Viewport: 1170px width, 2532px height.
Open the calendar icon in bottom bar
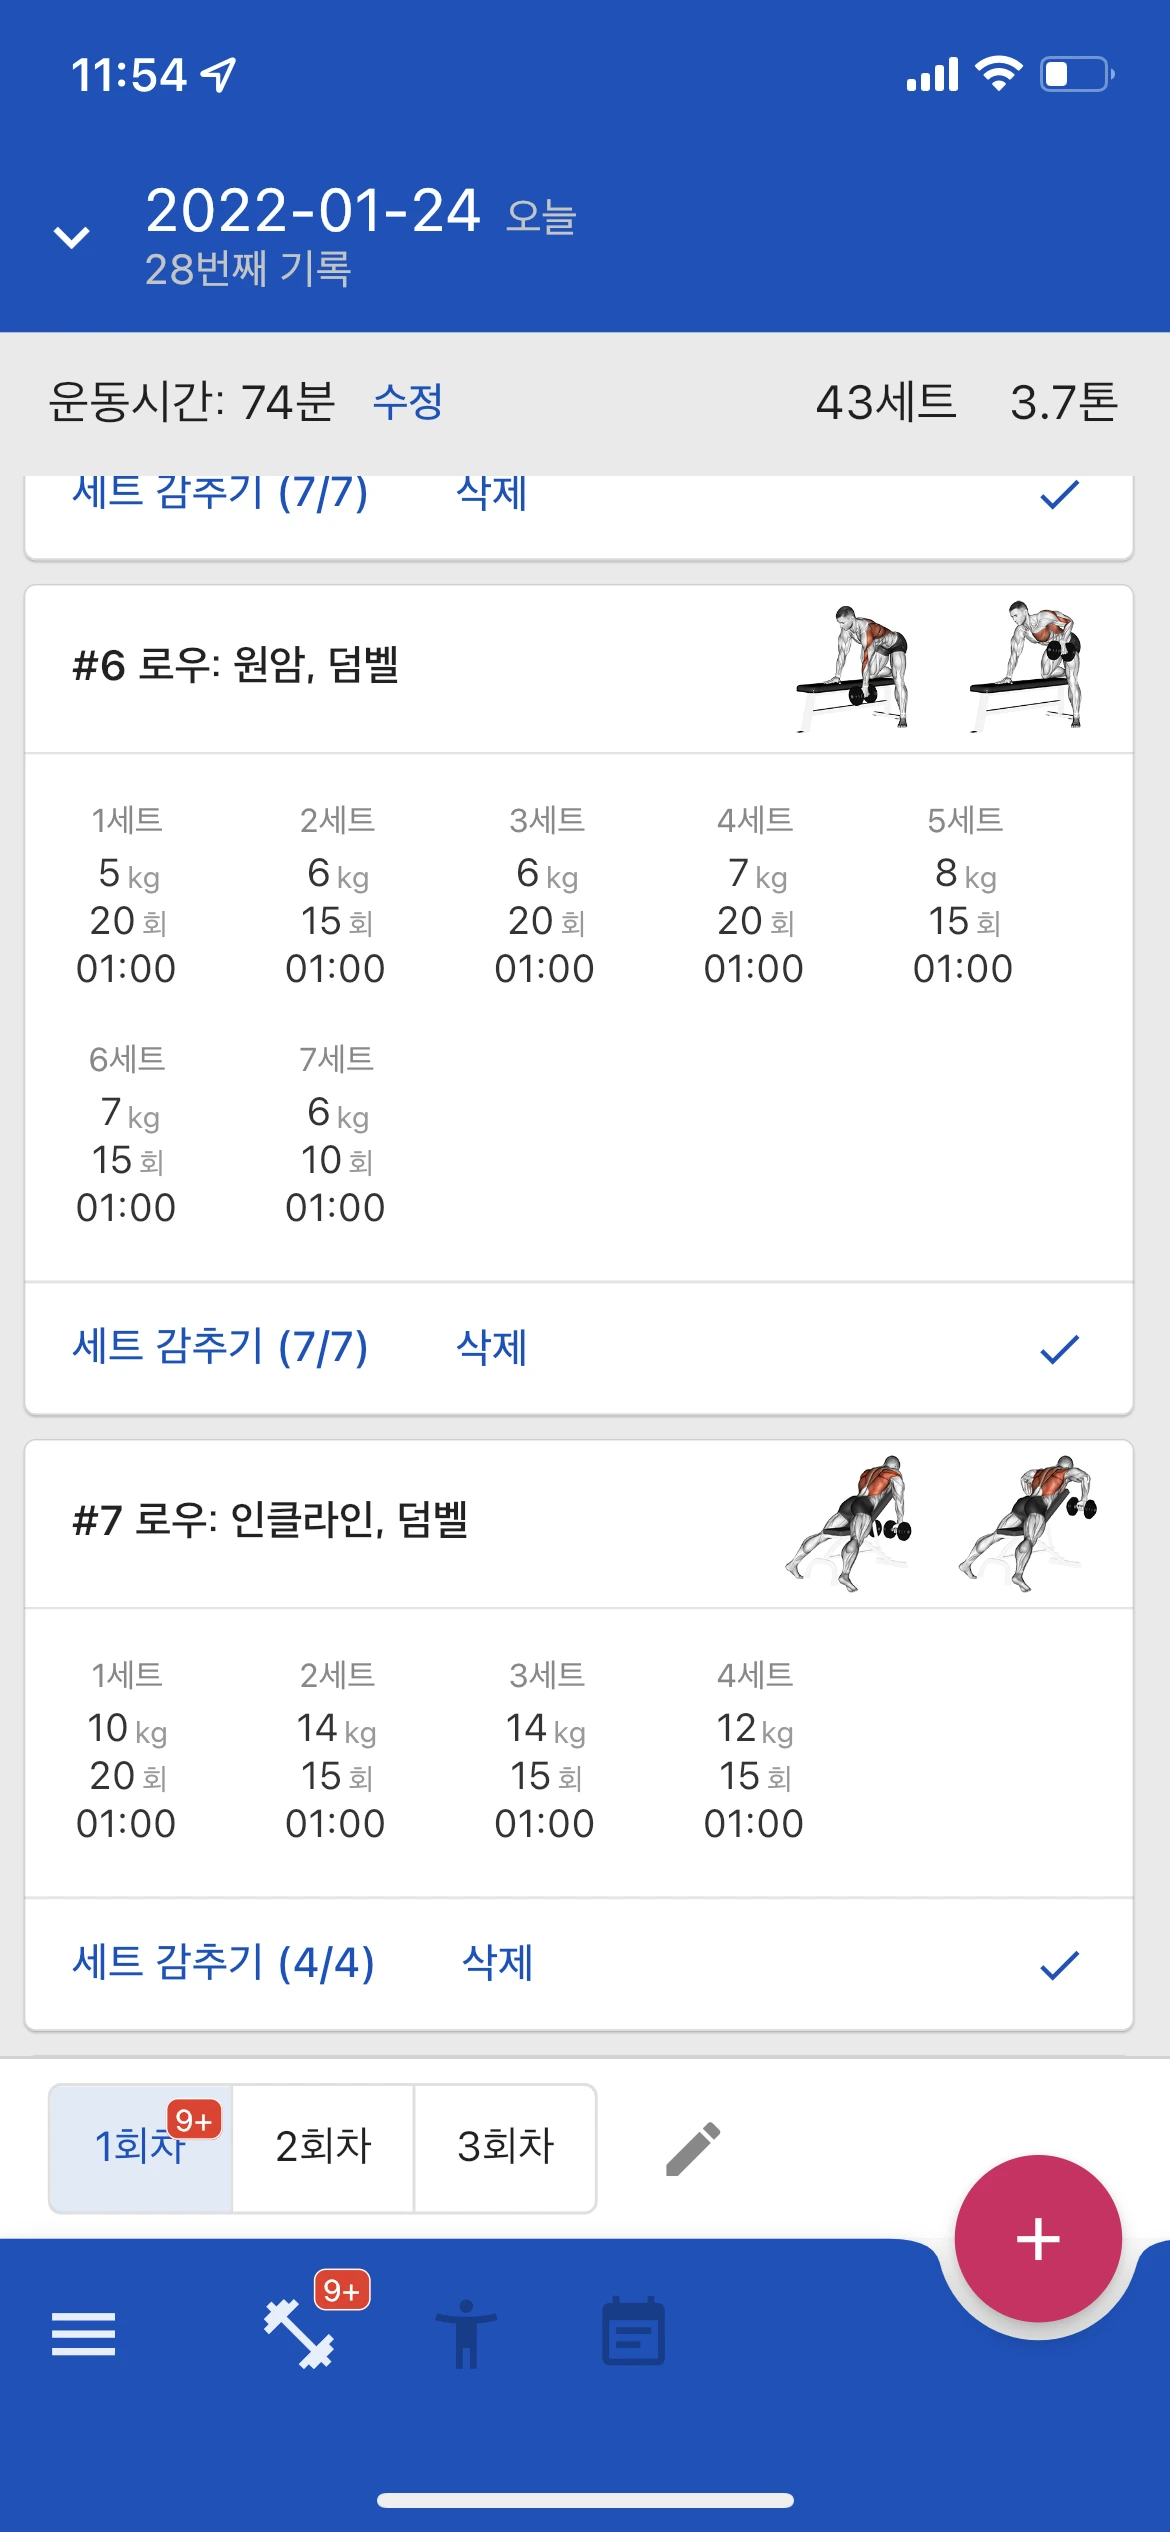pos(633,2331)
